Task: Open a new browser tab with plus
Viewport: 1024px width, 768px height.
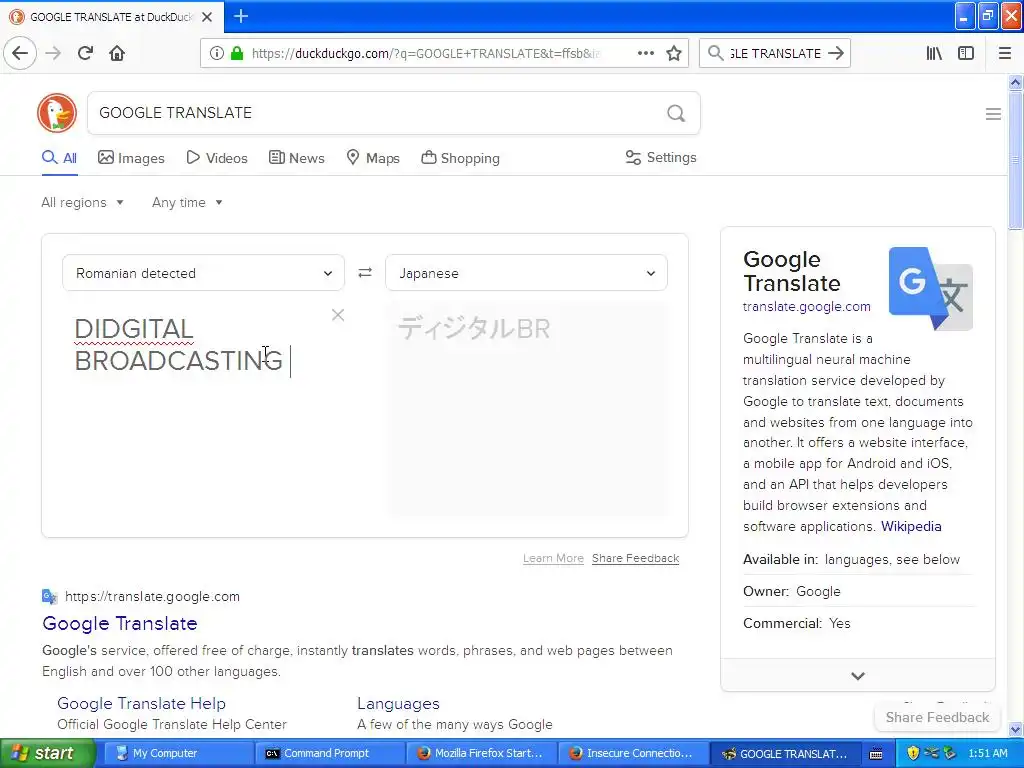Action: point(240,16)
